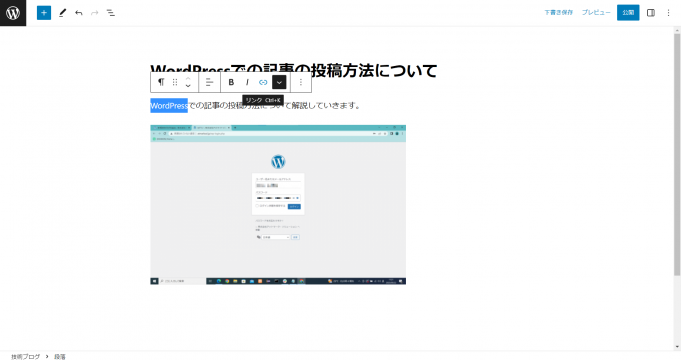Undo the last edit
The image size is (681, 360).
(79, 13)
